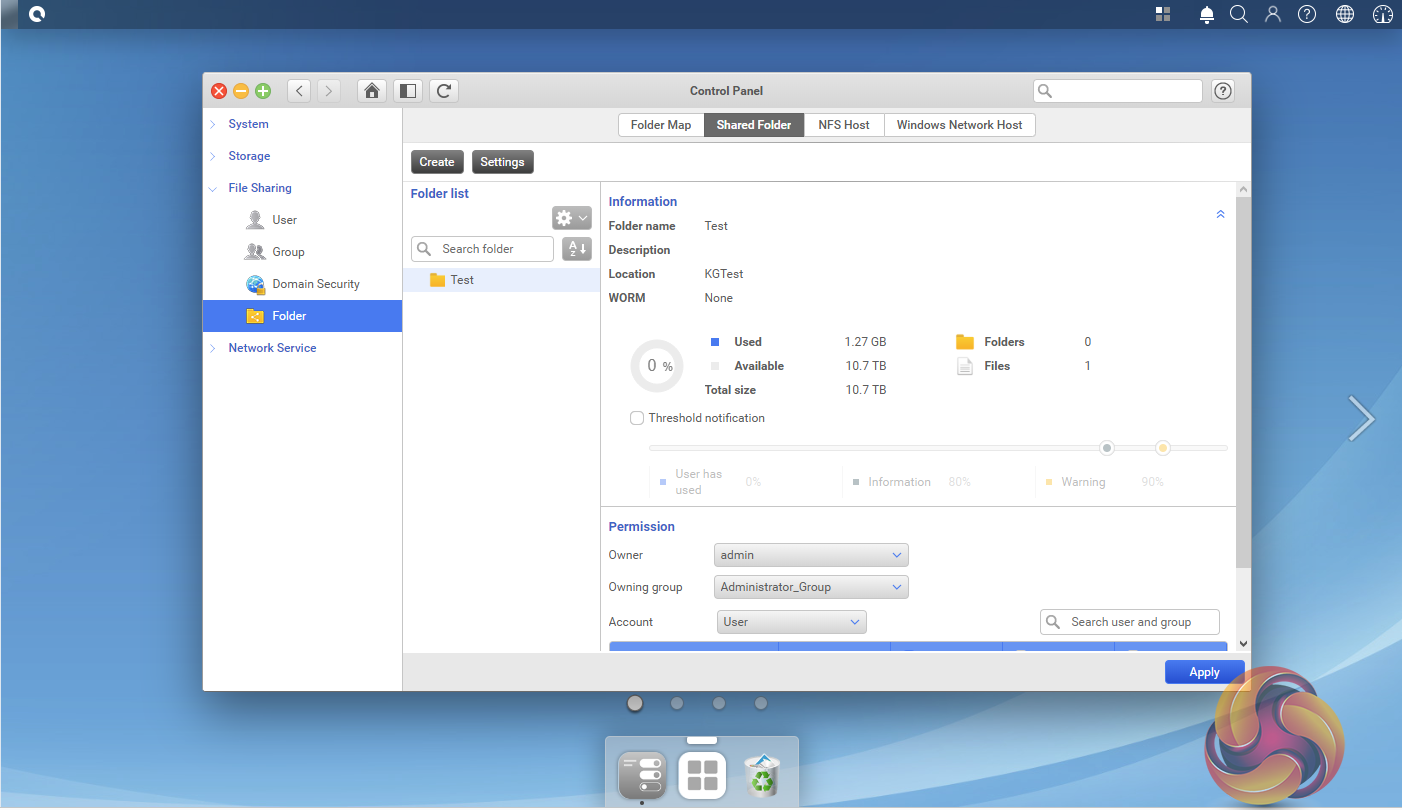Image resolution: width=1402 pixels, height=810 pixels.
Task: Toggle the sidebar panel layout icon
Action: pos(408,91)
